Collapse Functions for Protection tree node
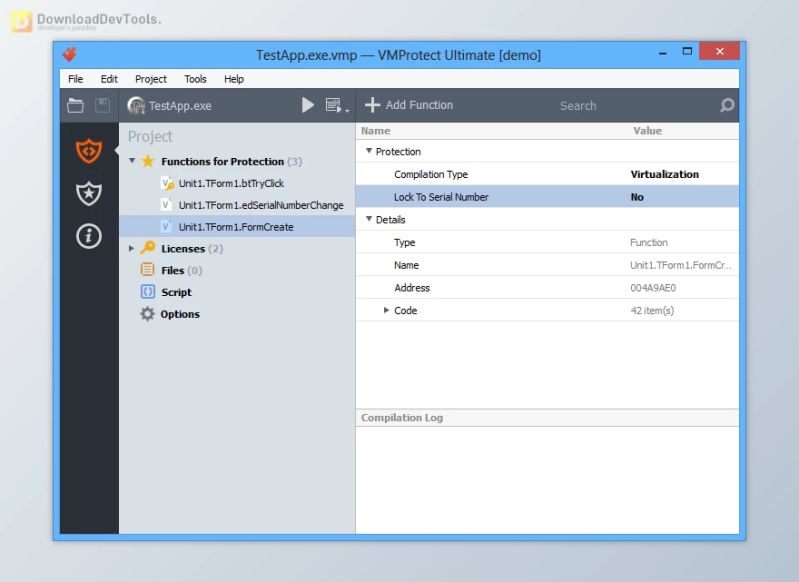This screenshot has width=799, height=582. (x=132, y=161)
